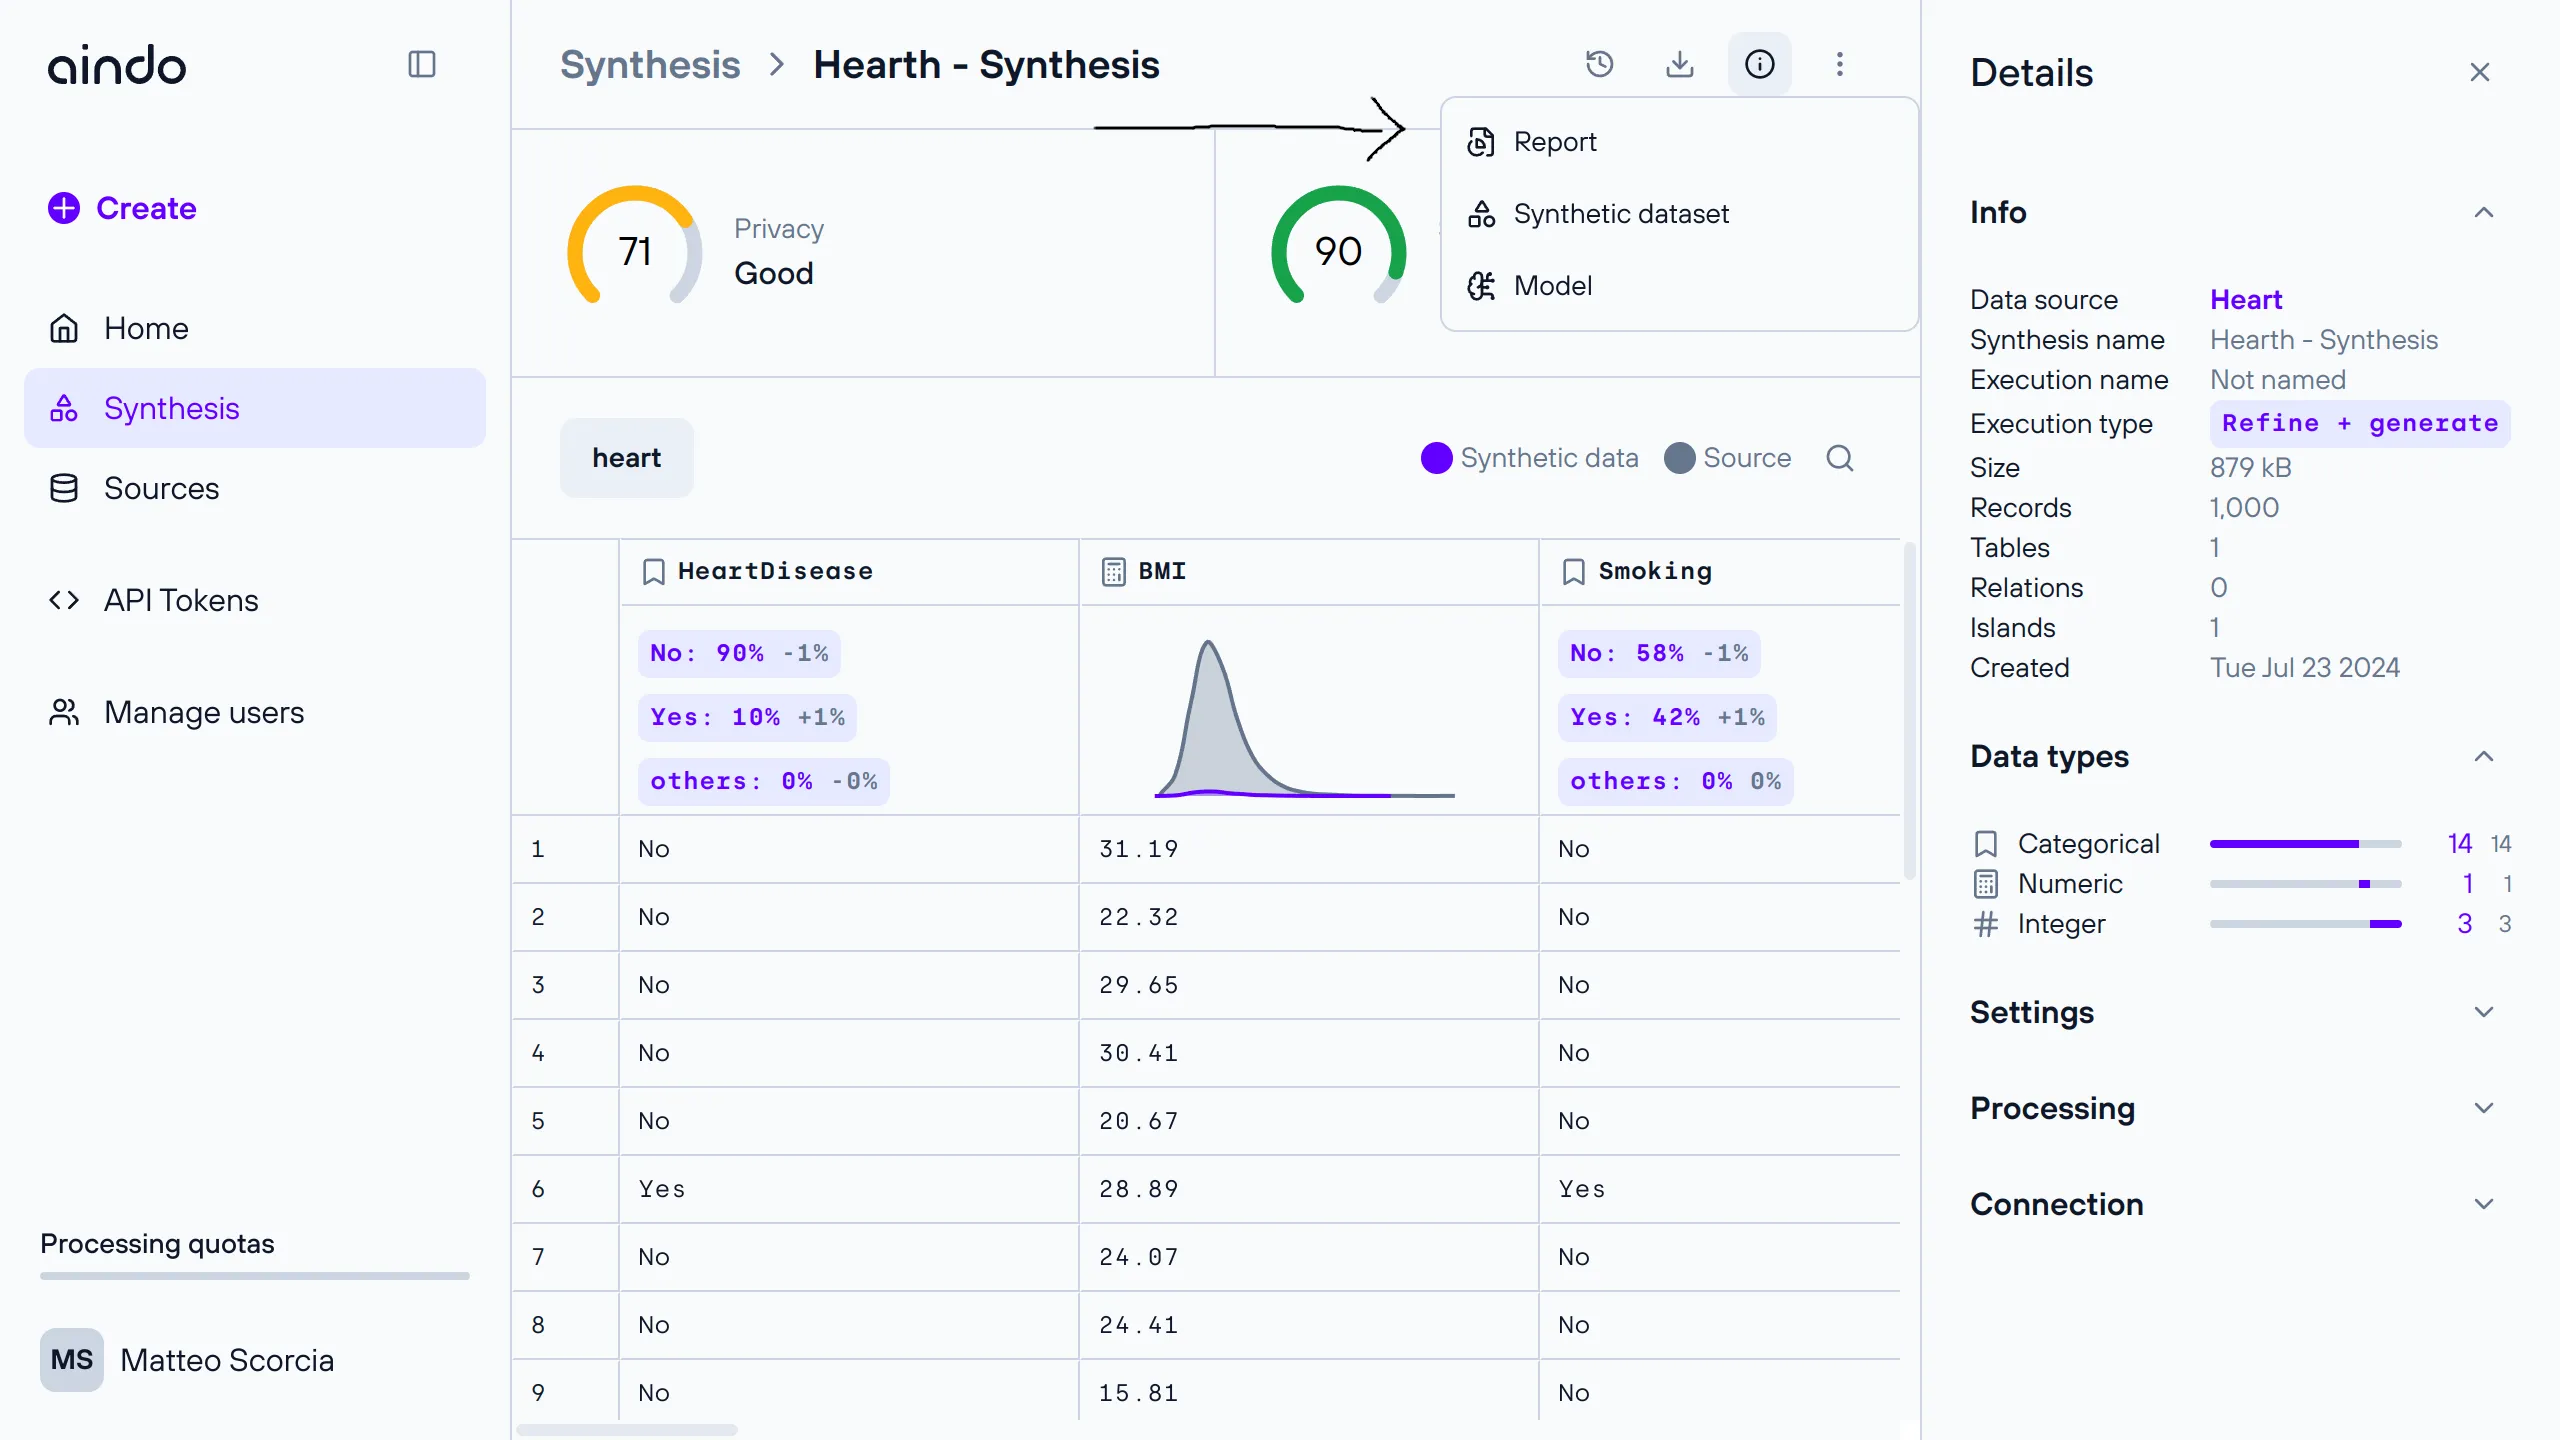Click the Processing quotas progress bar
The height and width of the screenshot is (1440, 2560).
(x=255, y=1276)
